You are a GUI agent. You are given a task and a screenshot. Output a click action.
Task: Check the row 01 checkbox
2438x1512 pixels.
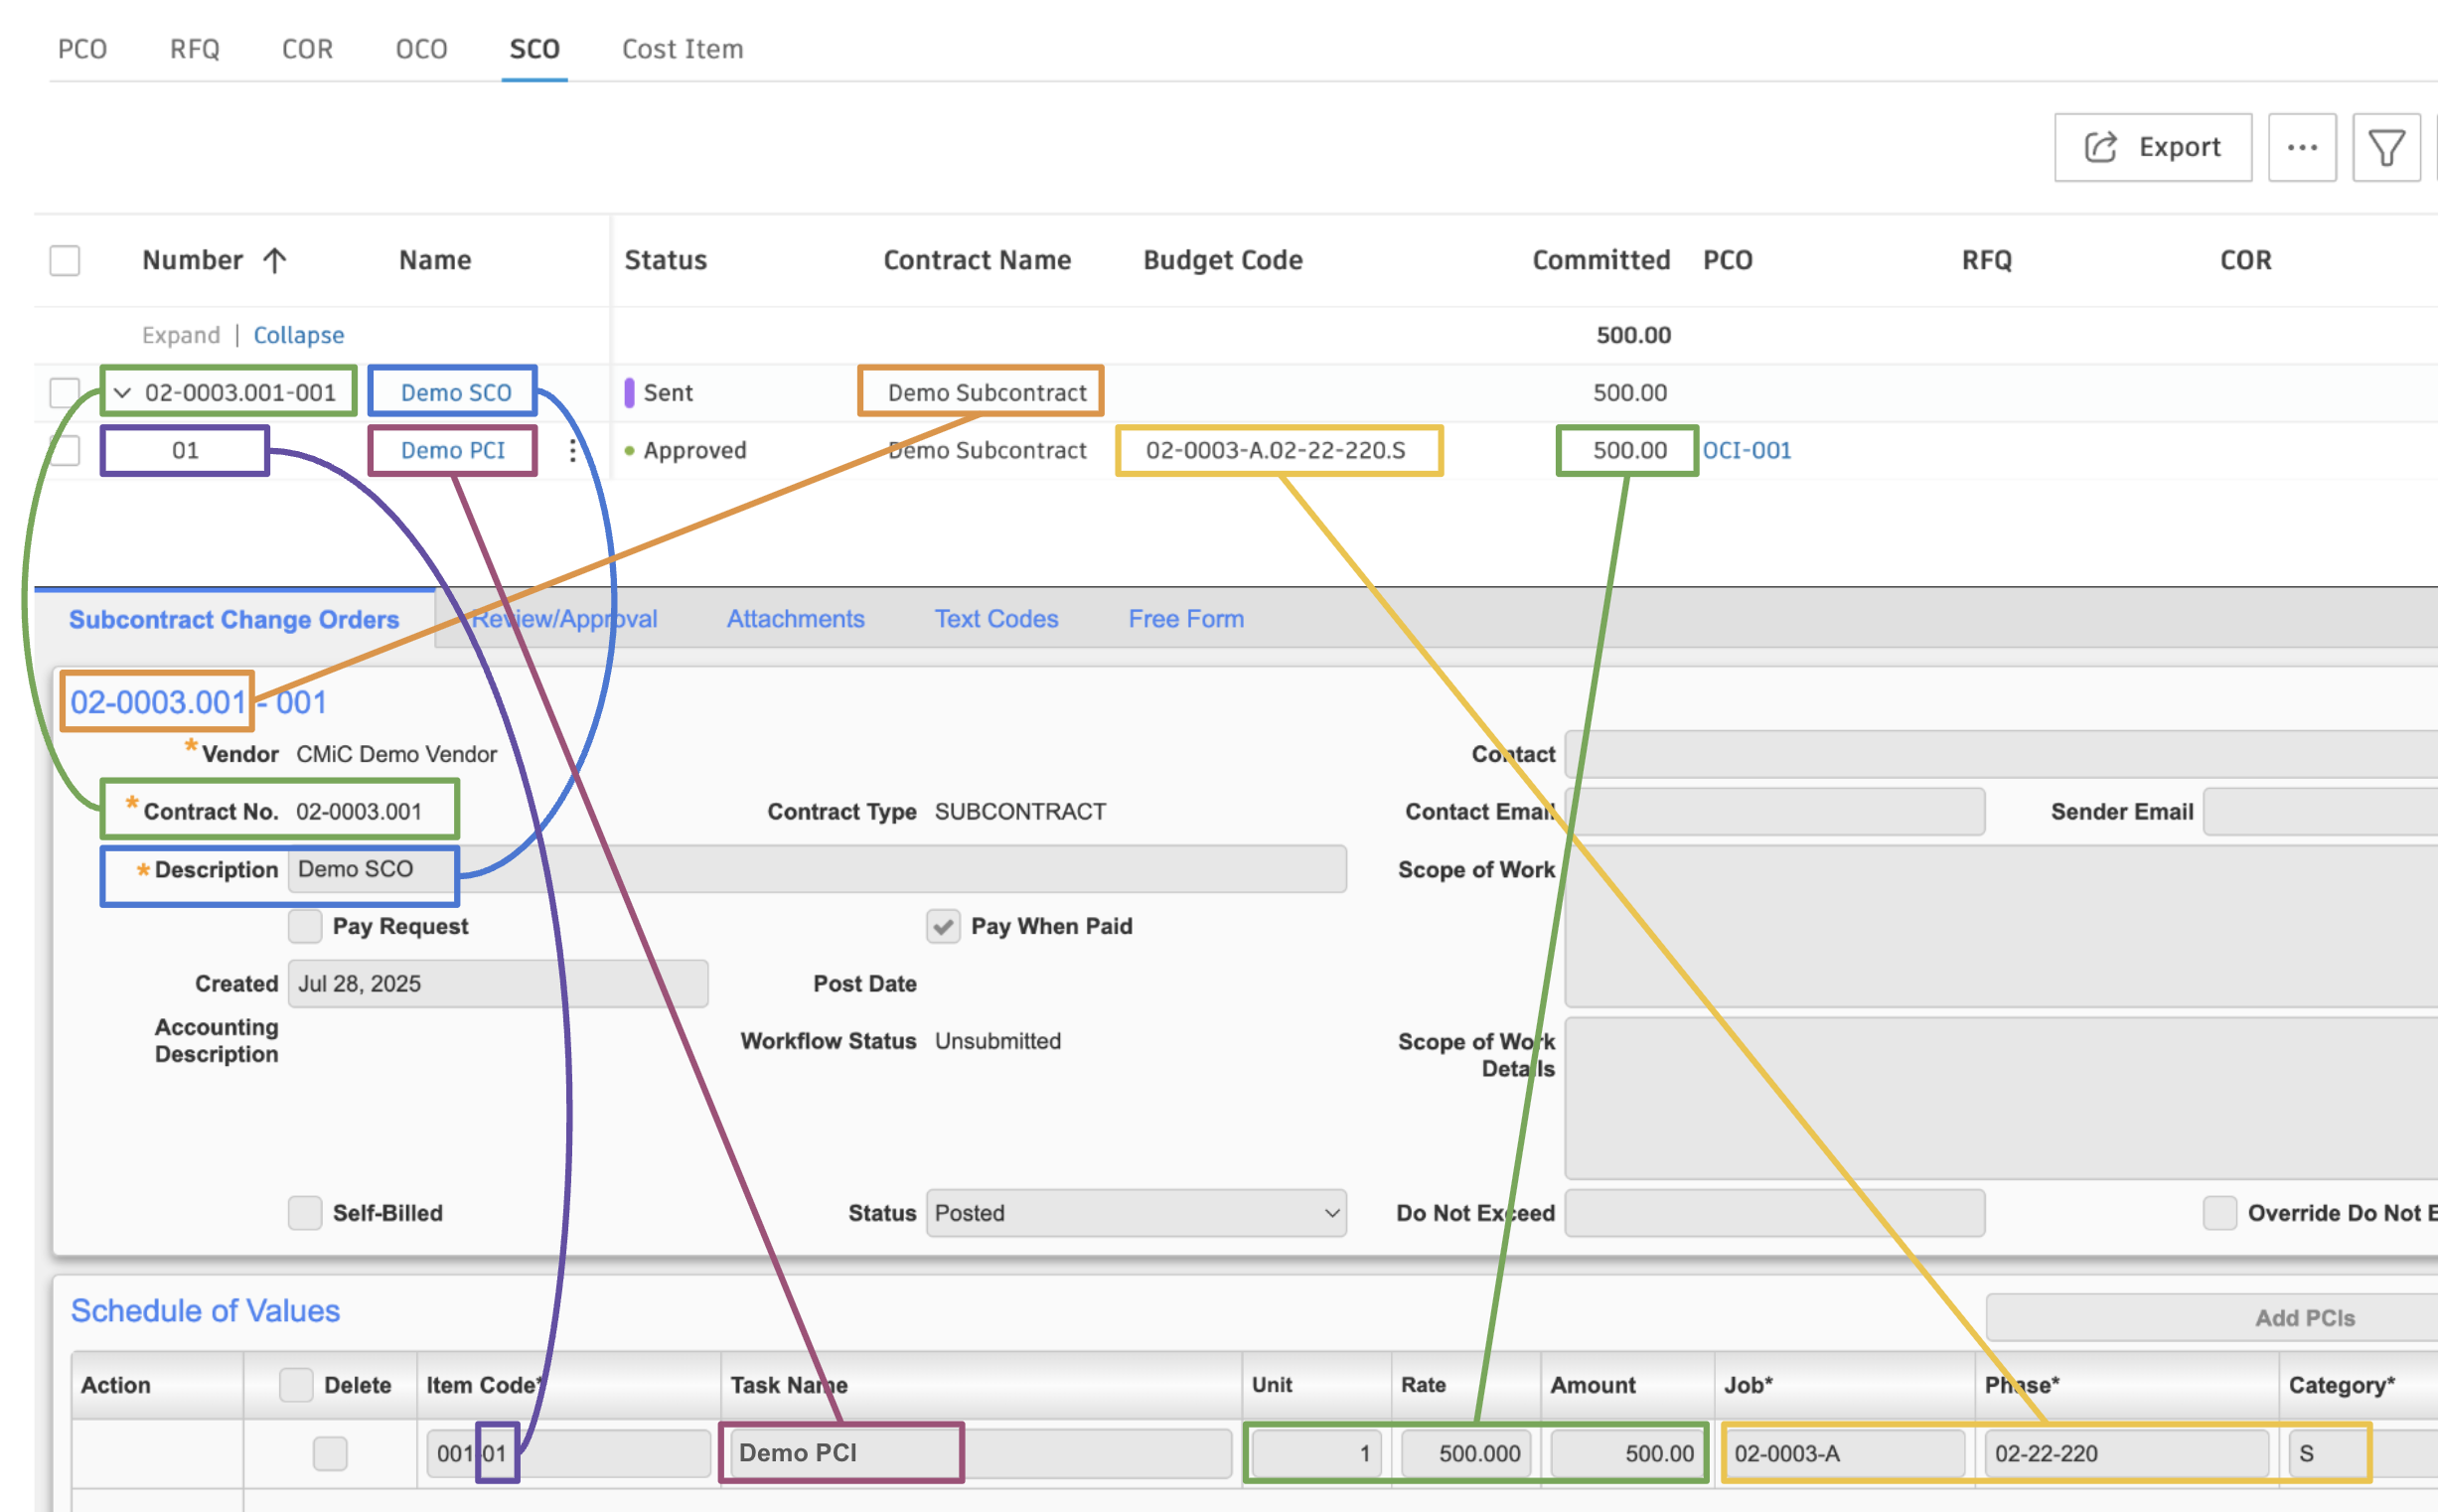[x=65, y=450]
